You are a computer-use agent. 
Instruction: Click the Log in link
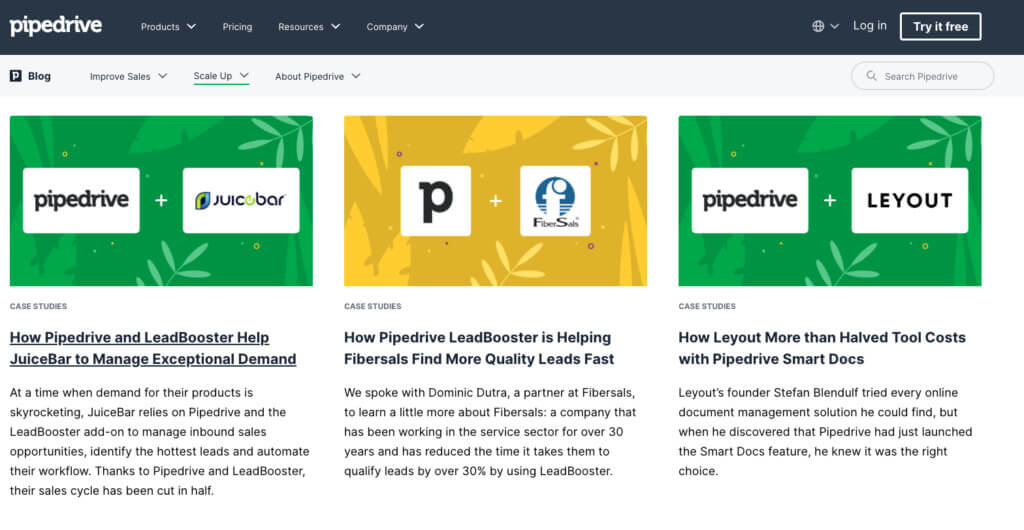(x=870, y=25)
